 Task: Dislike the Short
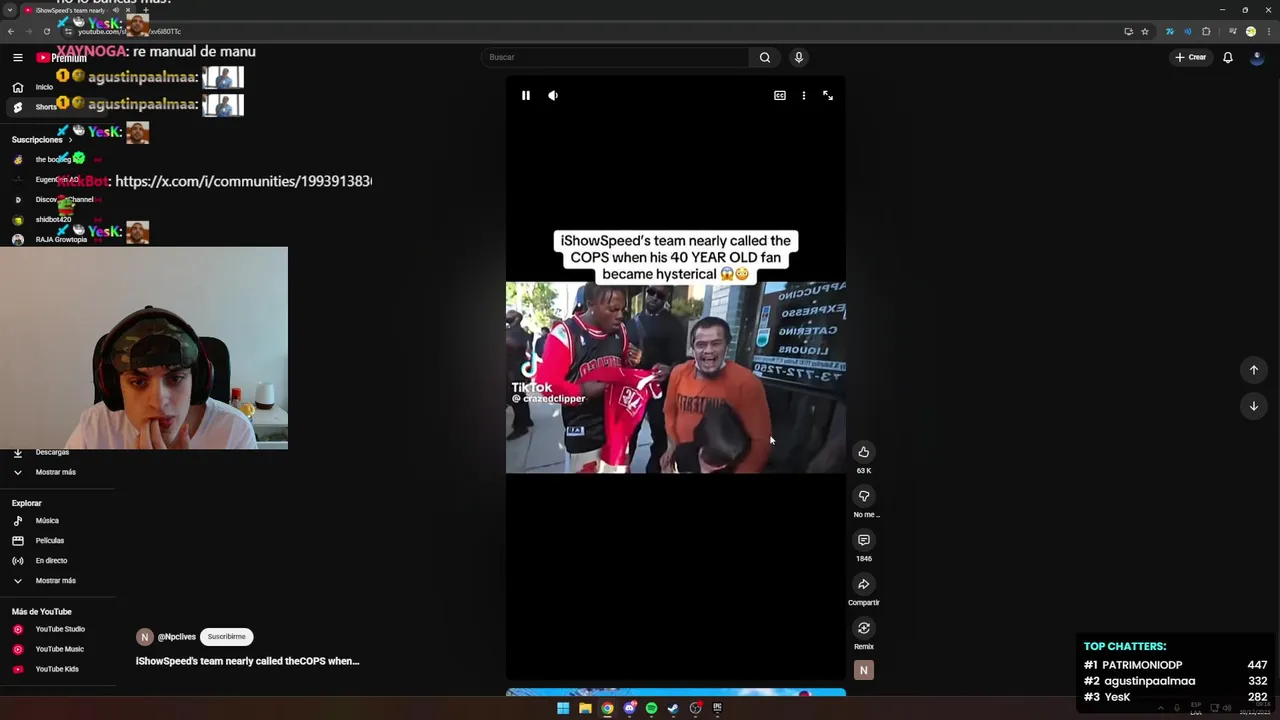(x=864, y=496)
